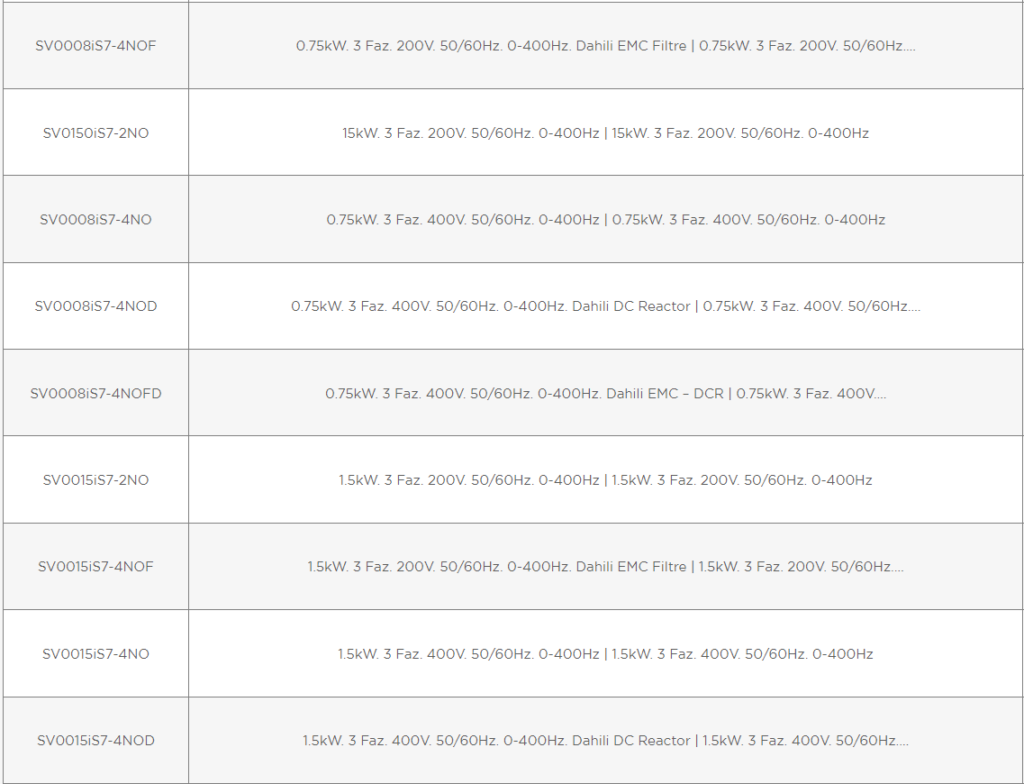Select the SV0015iS7-4NOF model code
Image resolution: width=1024 pixels, height=784 pixels.
click(x=95, y=566)
